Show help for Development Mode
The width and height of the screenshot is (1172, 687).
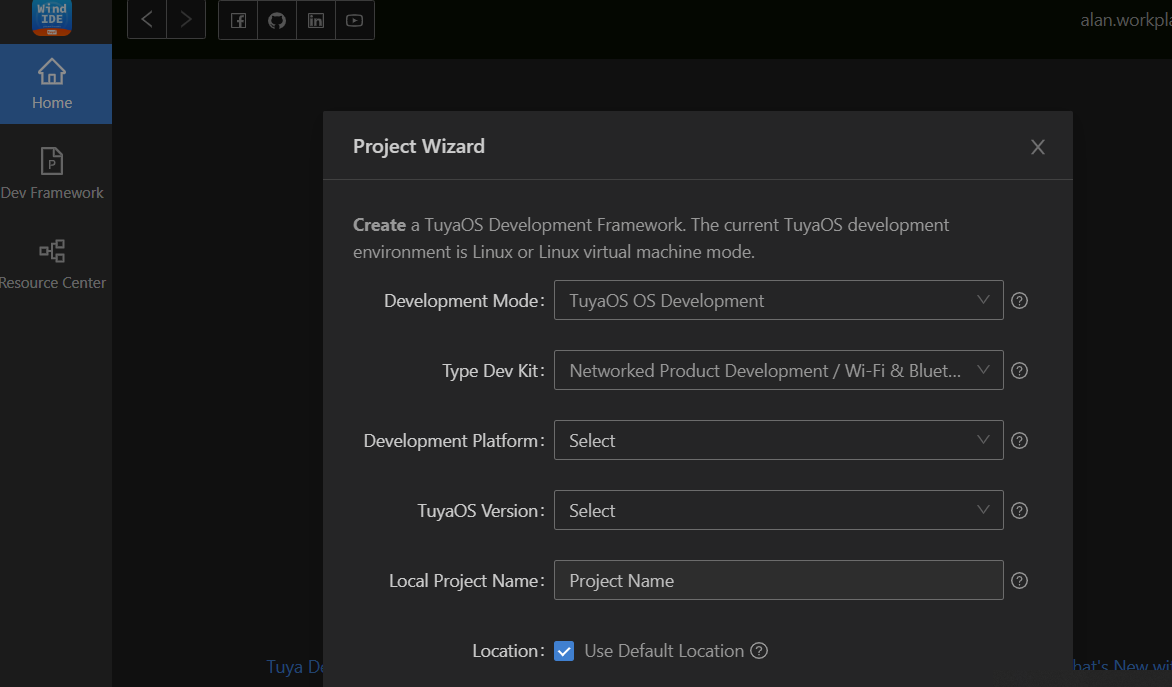[1020, 301]
